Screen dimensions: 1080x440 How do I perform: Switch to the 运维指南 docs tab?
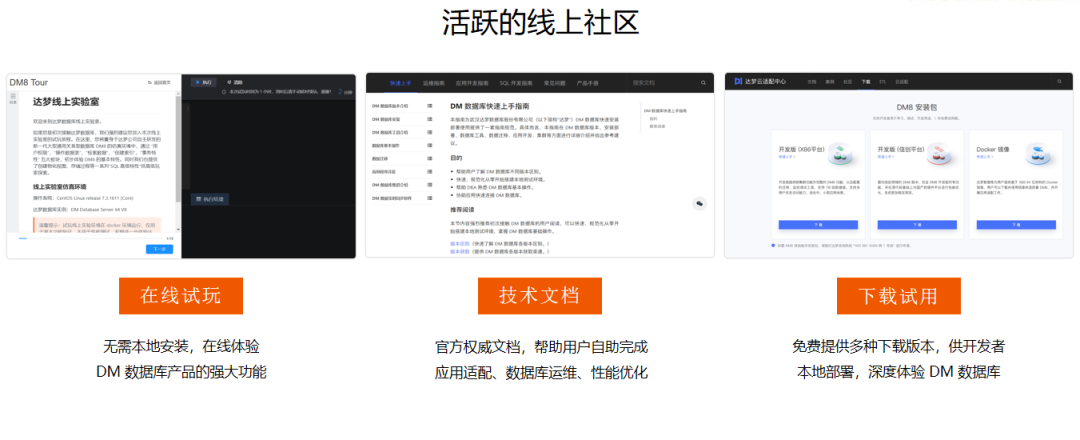[433, 83]
